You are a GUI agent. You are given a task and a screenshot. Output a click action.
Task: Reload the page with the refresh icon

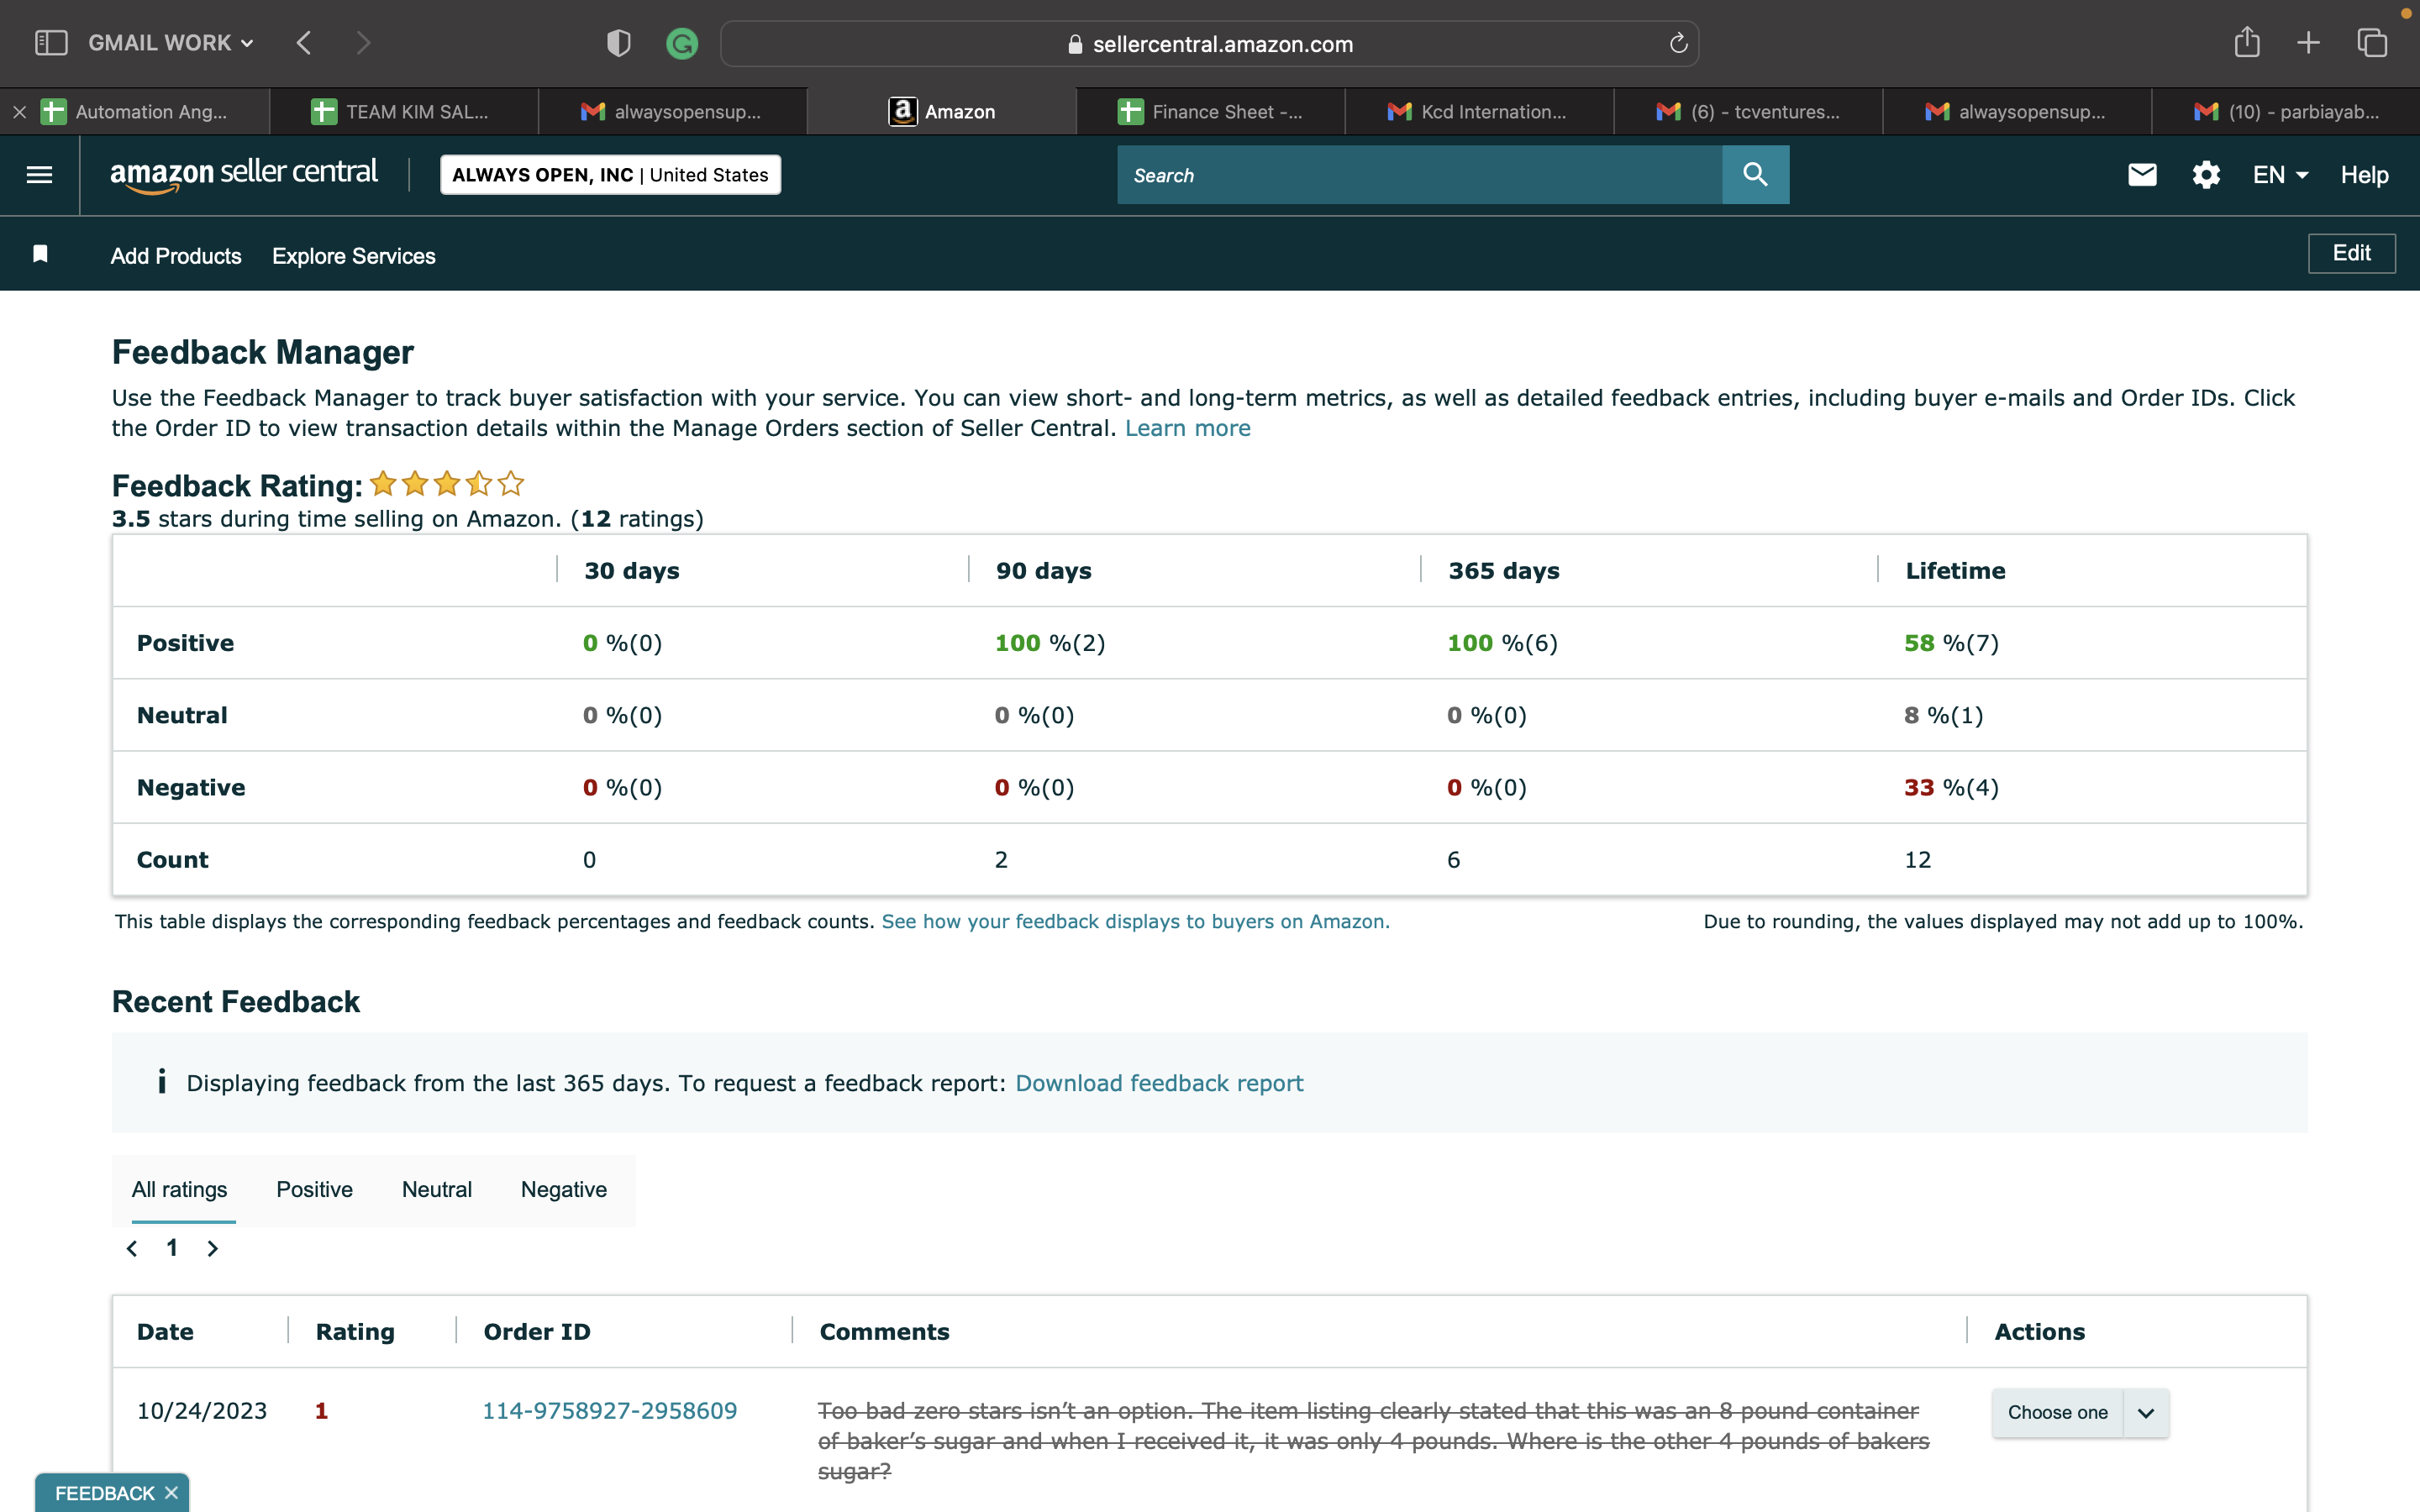(1678, 43)
